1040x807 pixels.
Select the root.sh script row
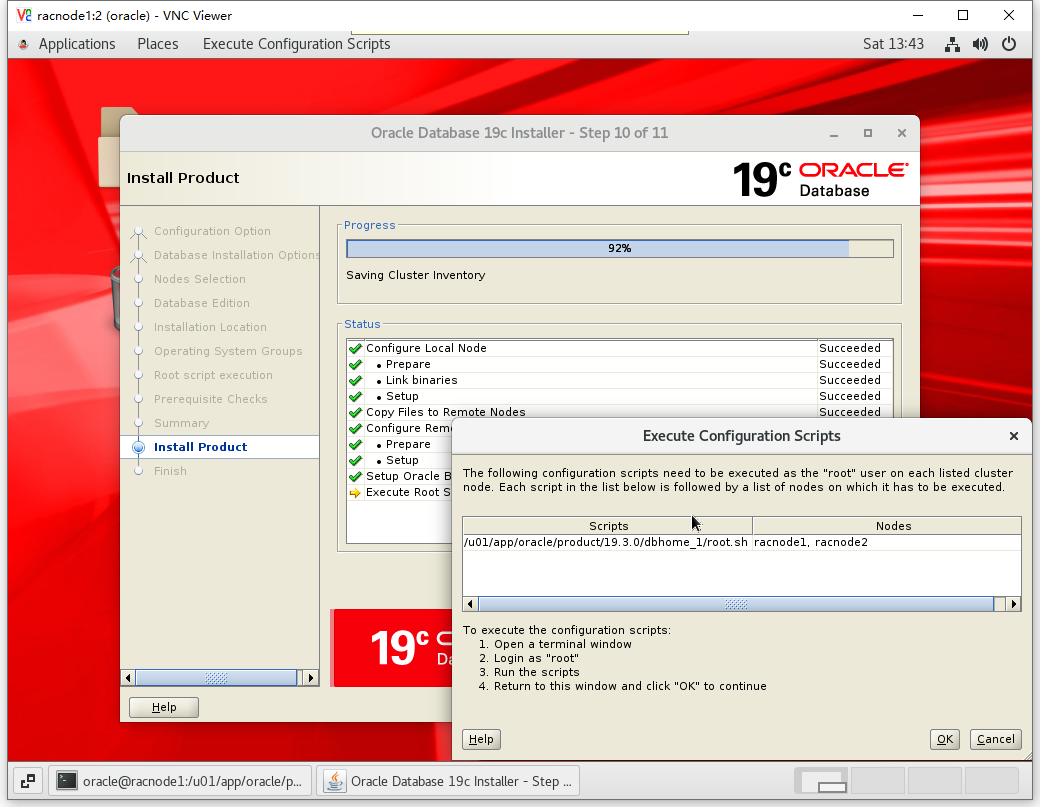[606, 542]
